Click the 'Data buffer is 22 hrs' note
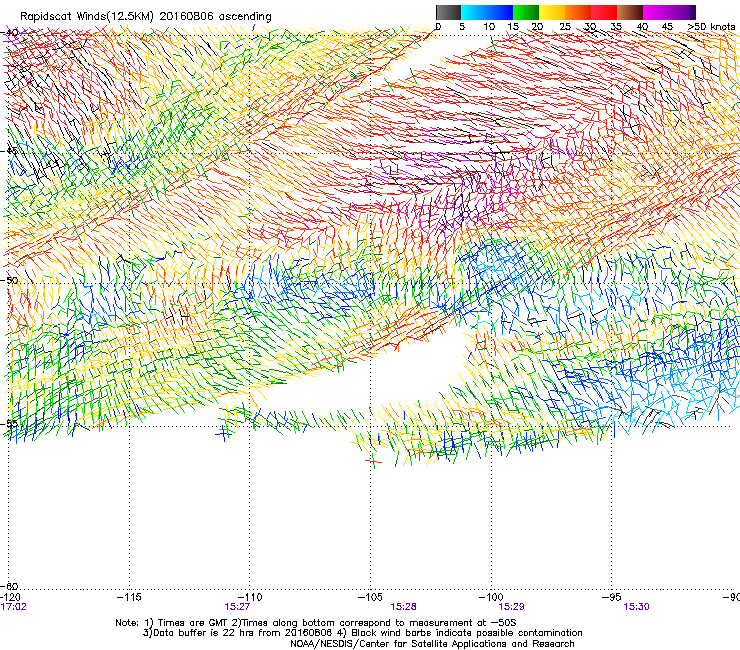Screen dimensions: 740x650 [x=362, y=633]
